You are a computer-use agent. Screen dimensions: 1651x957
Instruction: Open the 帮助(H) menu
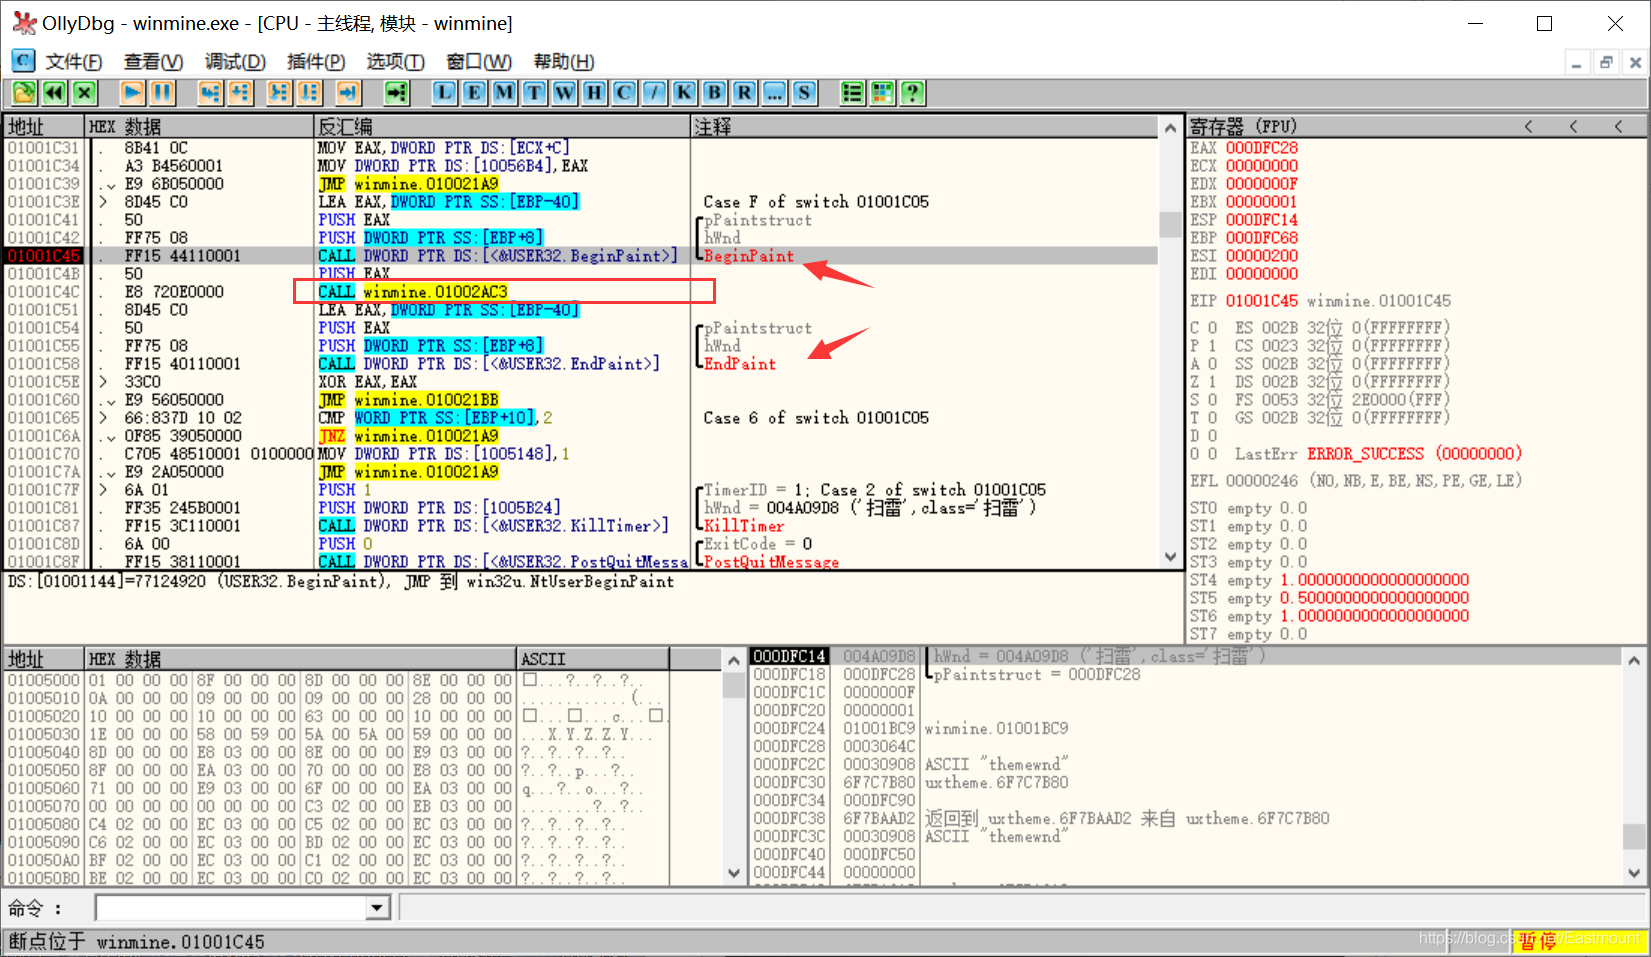564,62
